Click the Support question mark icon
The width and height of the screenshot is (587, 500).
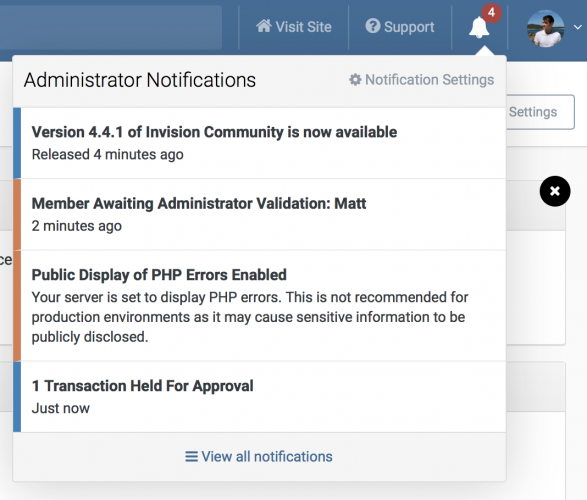(x=372, y=26)
